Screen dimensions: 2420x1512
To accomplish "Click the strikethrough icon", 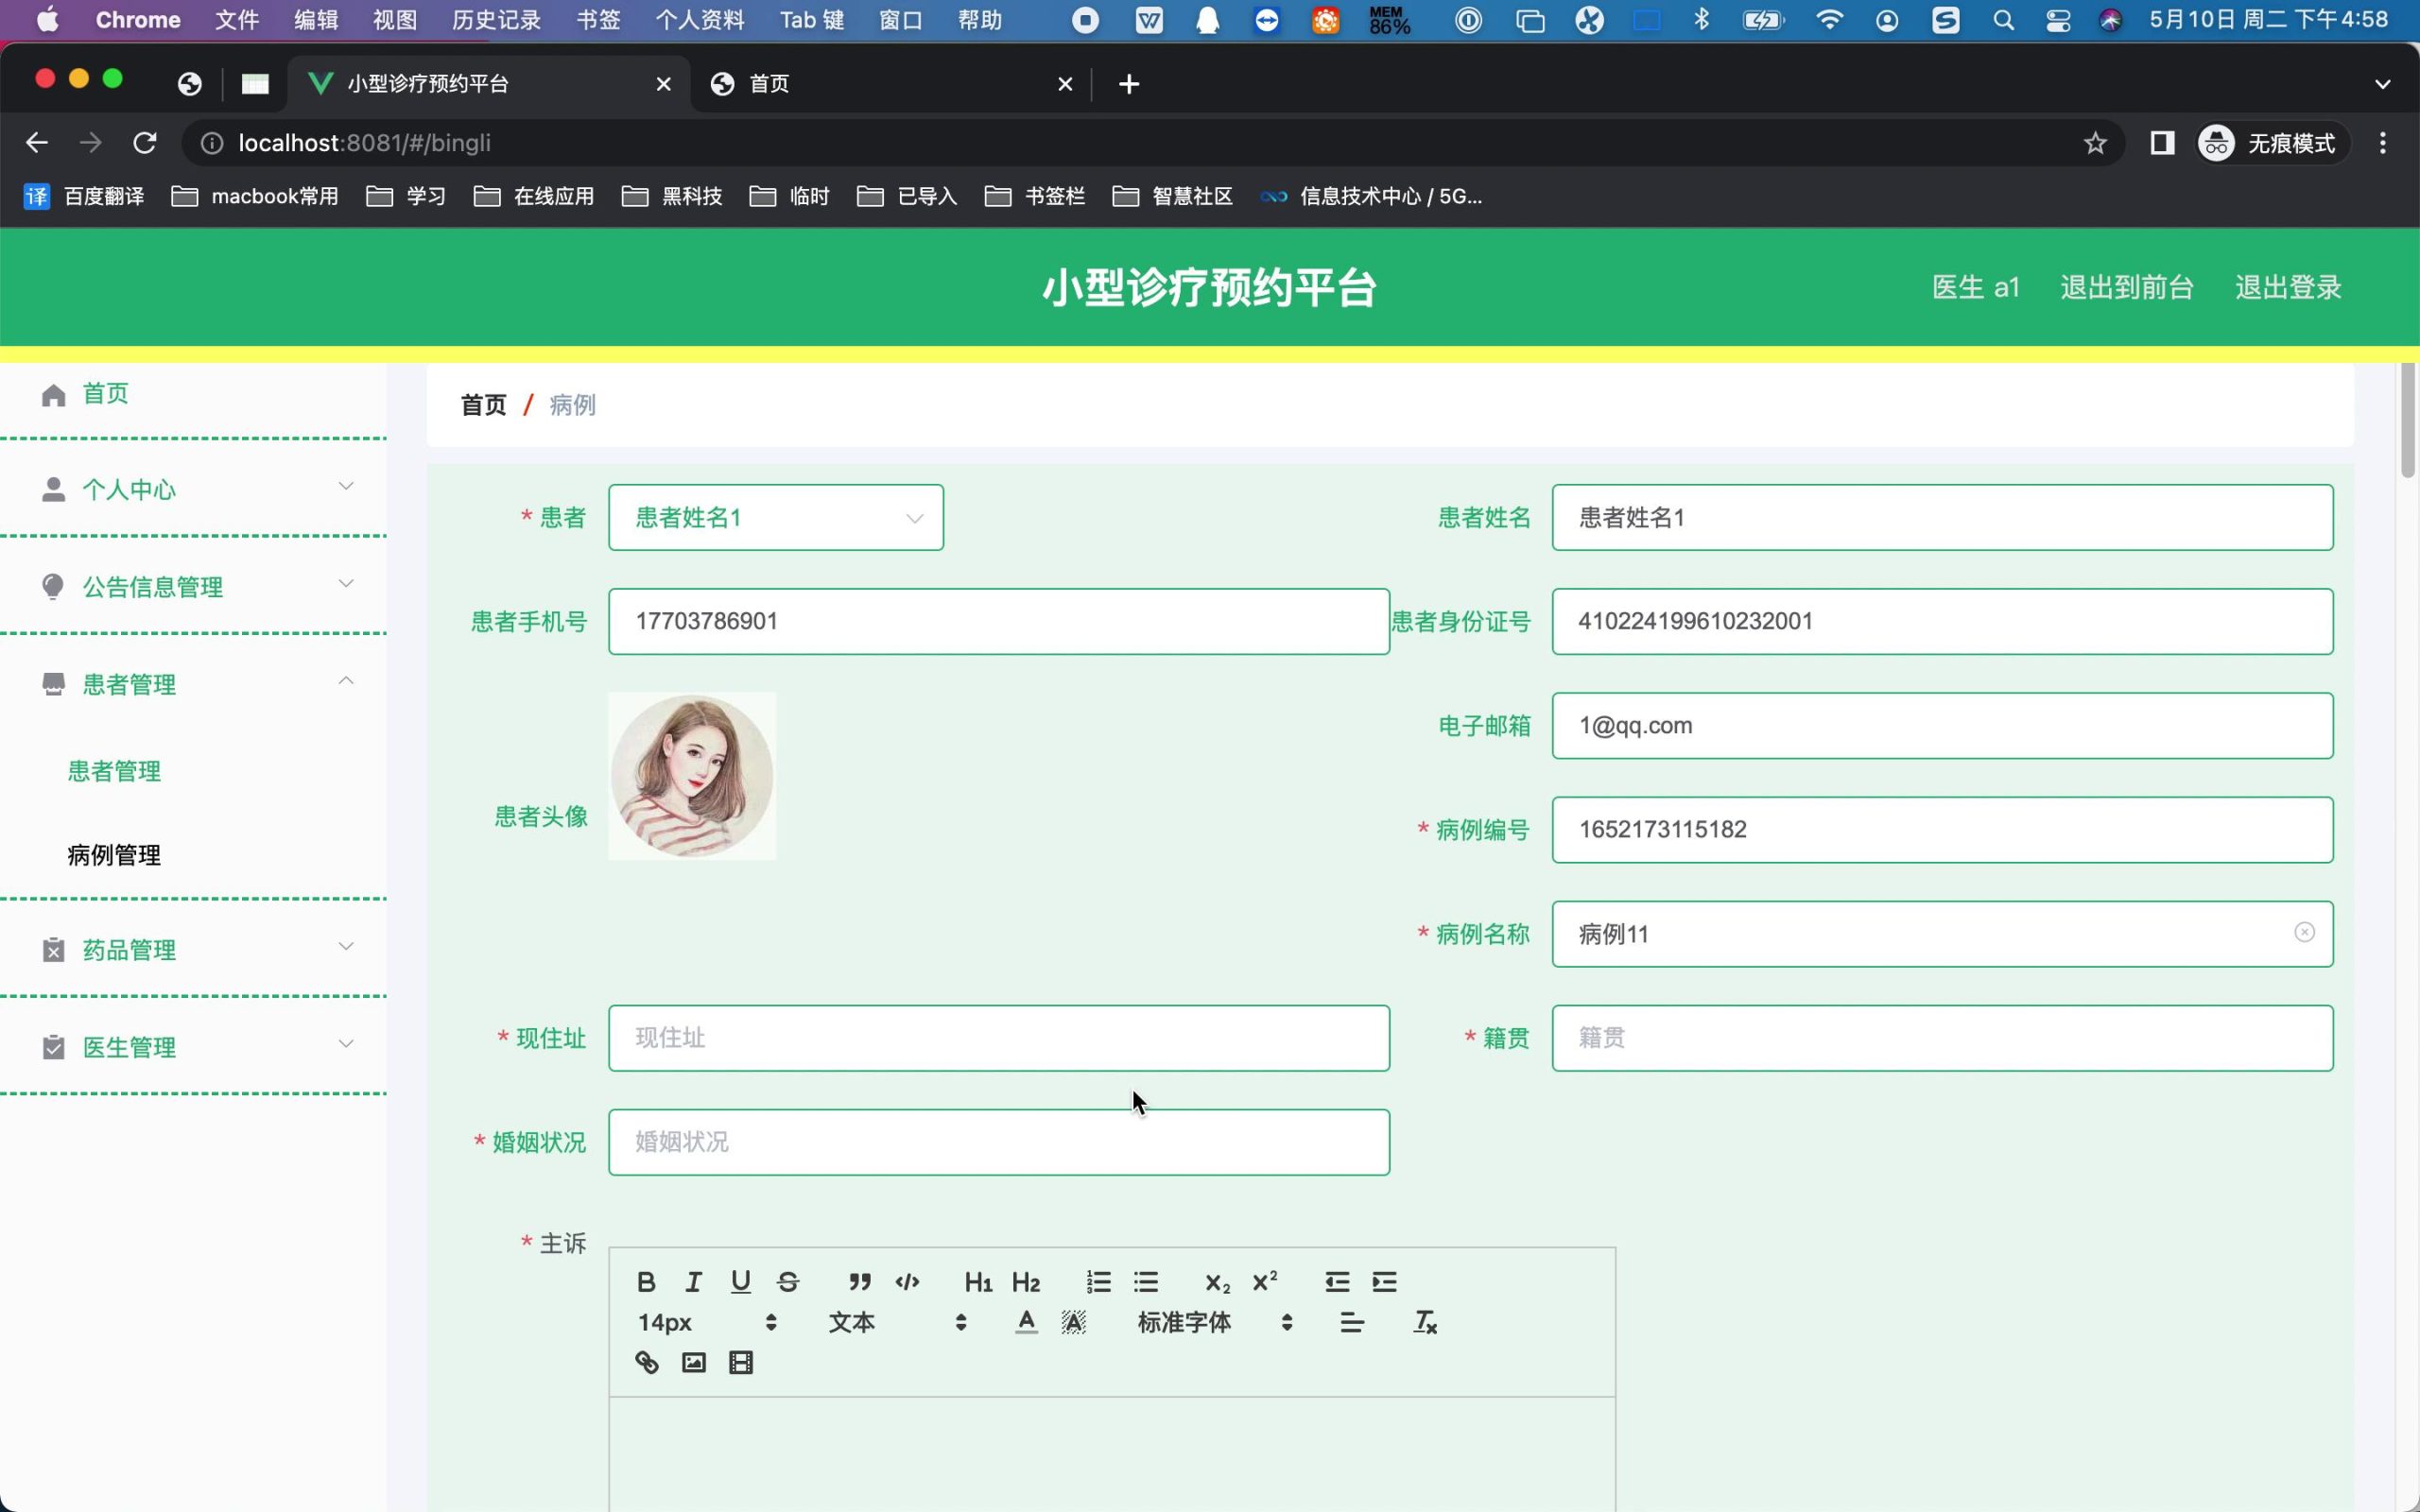I will (x=788, y=1282).
